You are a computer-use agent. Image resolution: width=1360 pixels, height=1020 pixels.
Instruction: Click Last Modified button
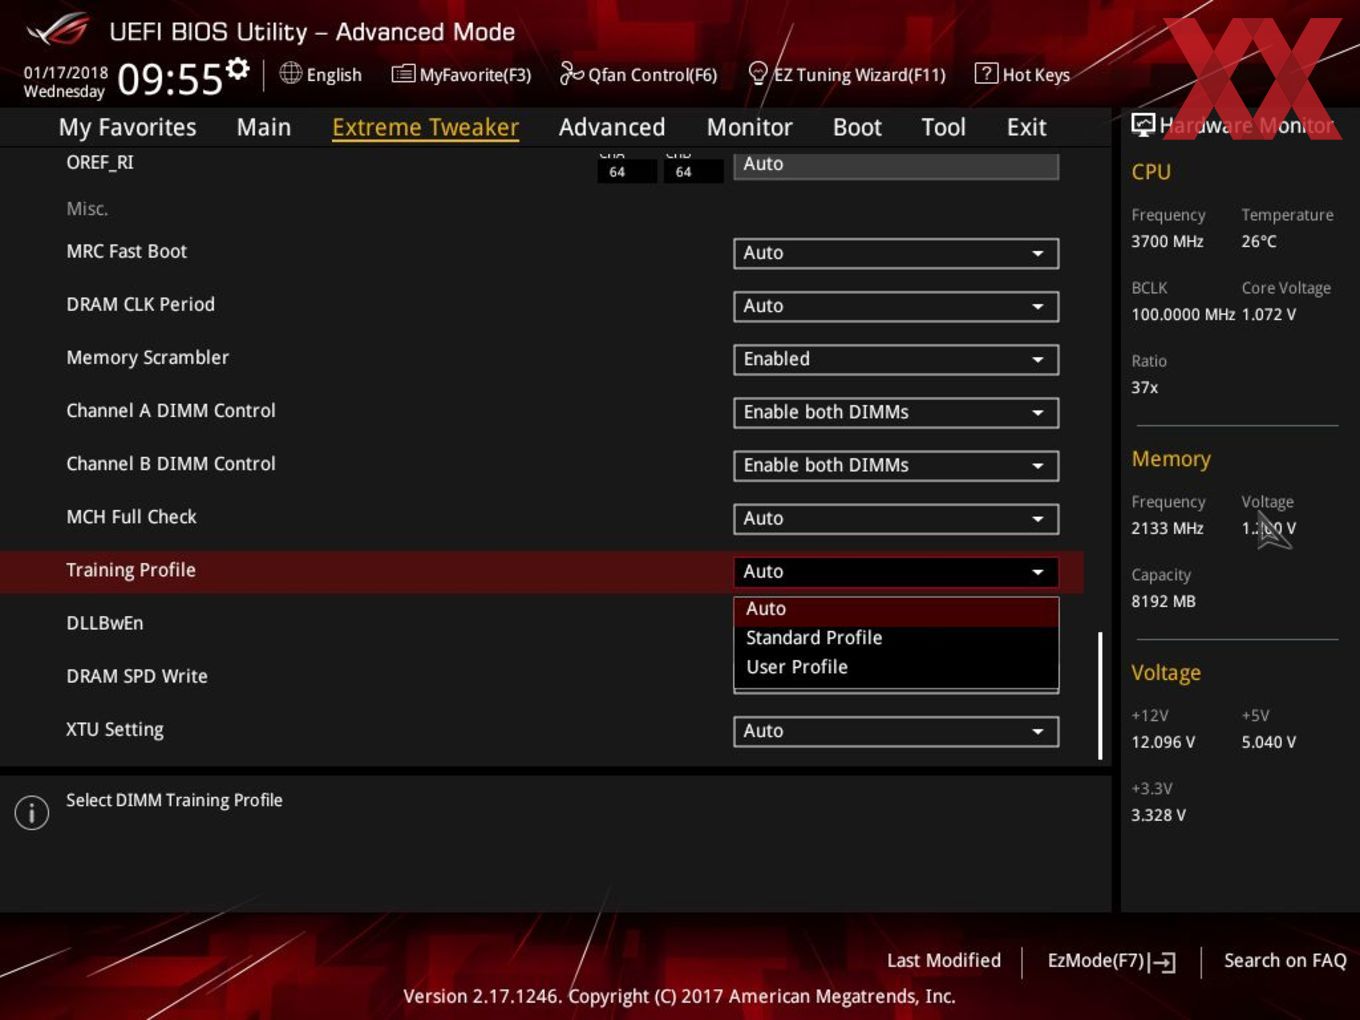[x=943, y=961]
